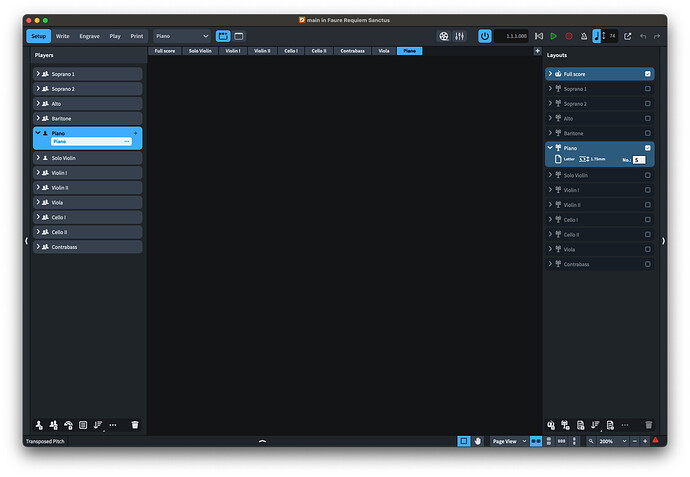Screen dimensions: 690x477
Task: Click the red warning triangle in status bar
Action: point(656,440)
